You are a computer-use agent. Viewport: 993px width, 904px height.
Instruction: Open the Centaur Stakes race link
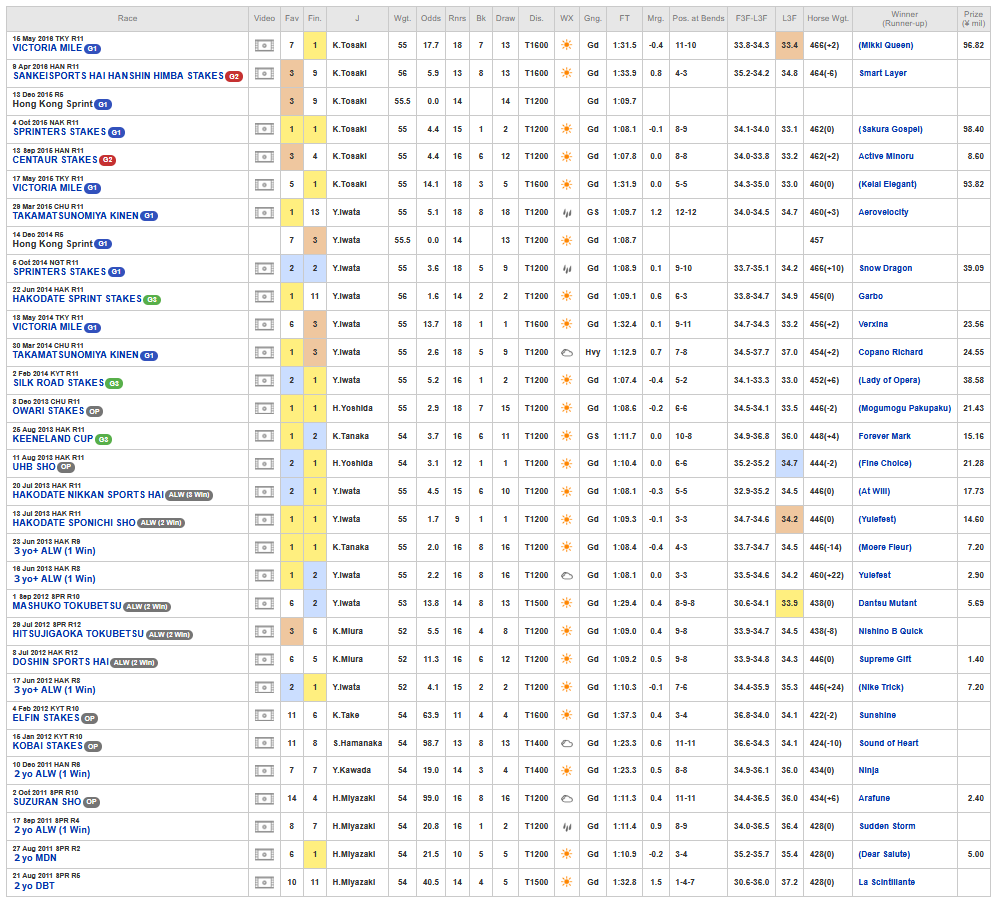tap(55, 160)
